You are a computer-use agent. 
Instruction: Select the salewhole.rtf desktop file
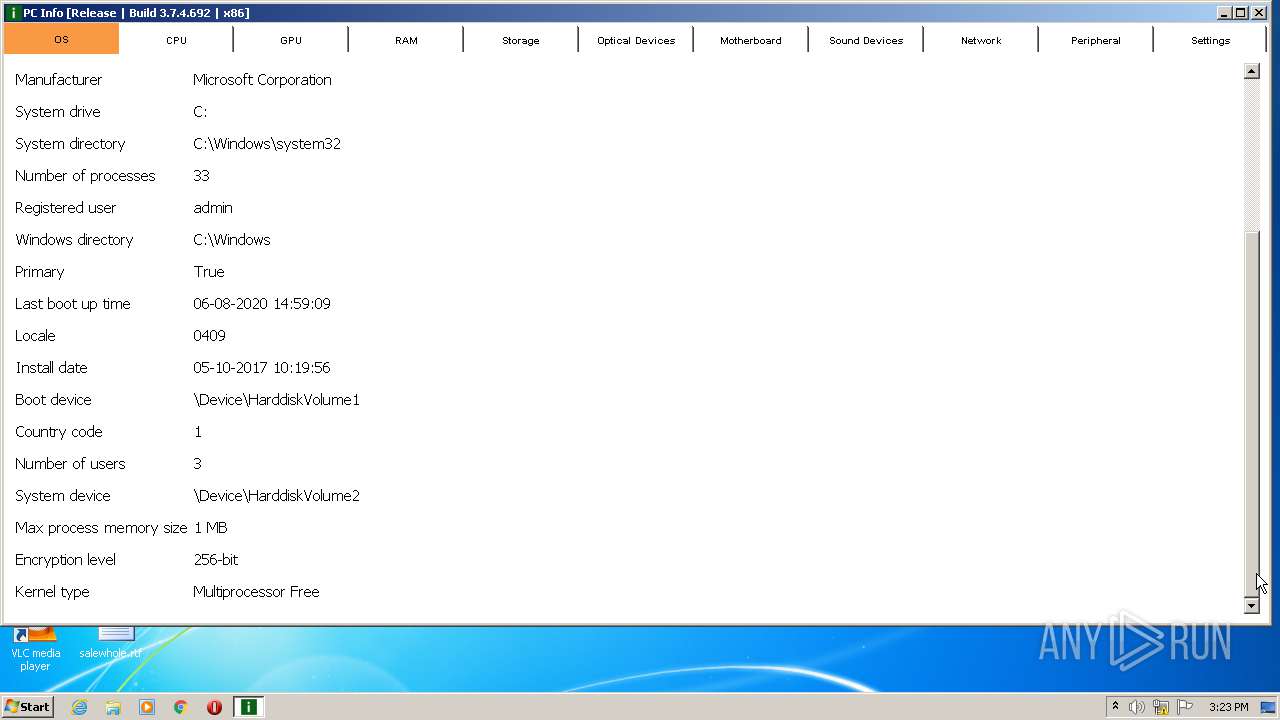(x=111, y=643)
